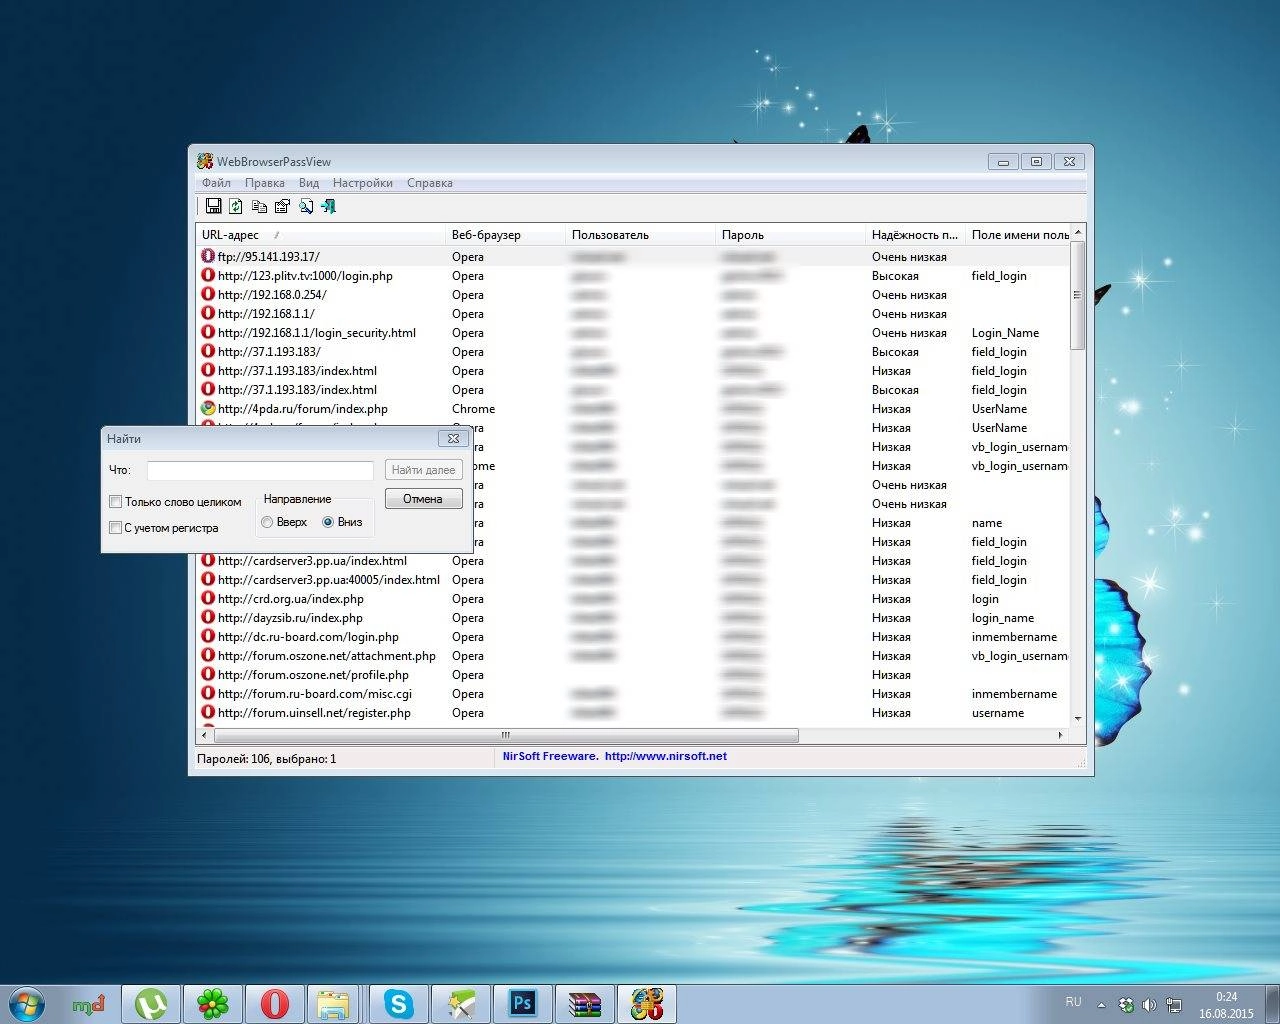Enable the Только слово целиком checkbox

pos(115,502)
